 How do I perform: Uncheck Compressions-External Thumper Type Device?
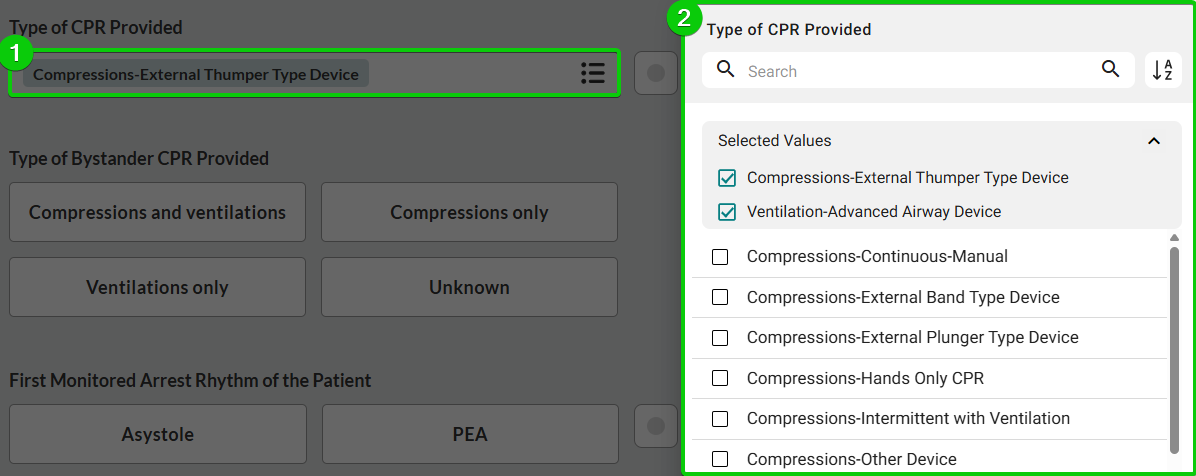pos(727,178)
